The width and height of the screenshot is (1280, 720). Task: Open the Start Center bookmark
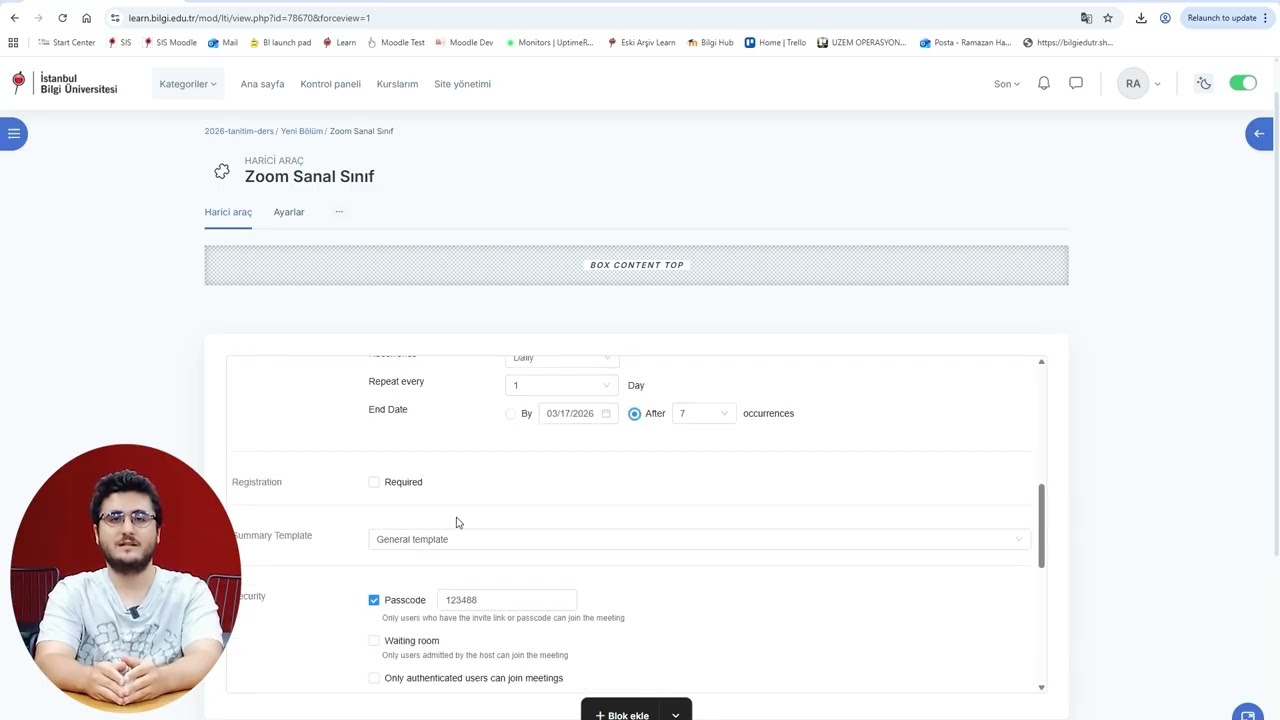point(67,43)
